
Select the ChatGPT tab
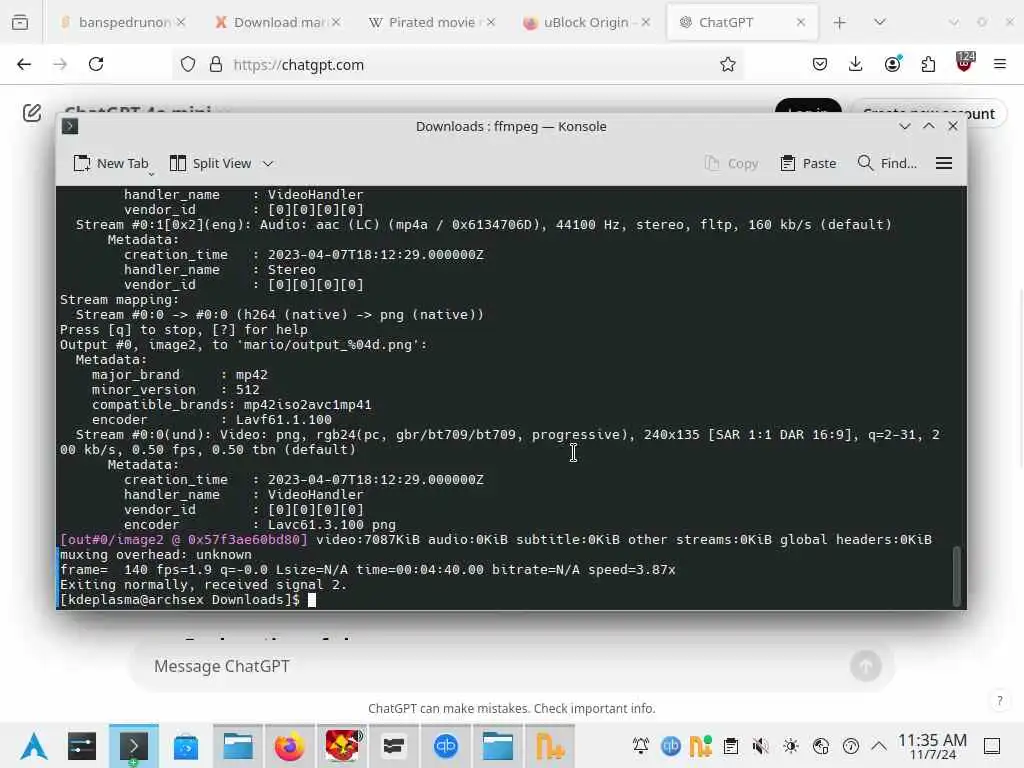pyautogui.click(x=743, y=22)
